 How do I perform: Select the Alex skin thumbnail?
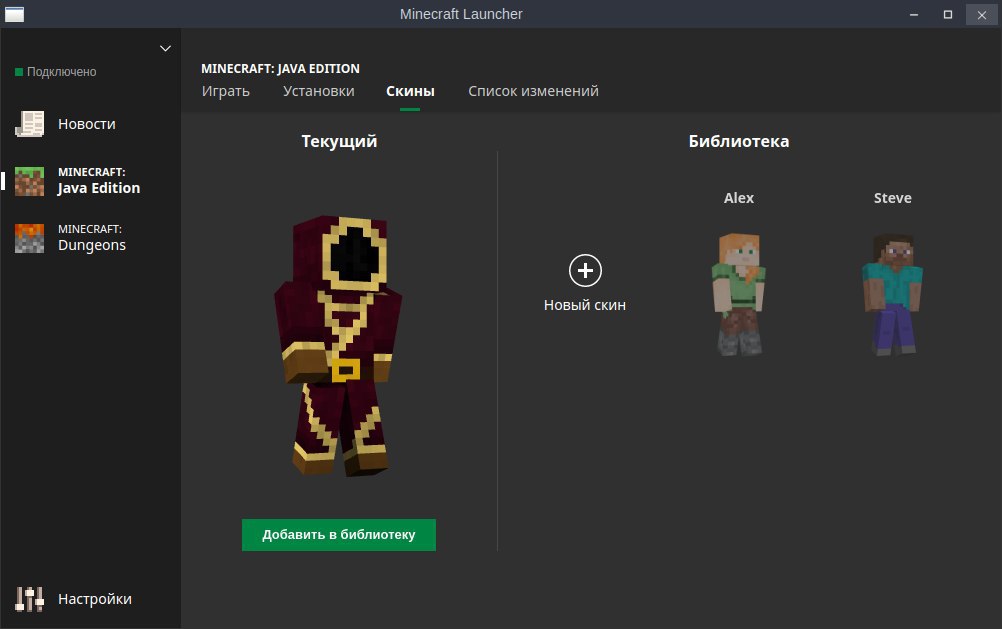(x=739, y=294)
